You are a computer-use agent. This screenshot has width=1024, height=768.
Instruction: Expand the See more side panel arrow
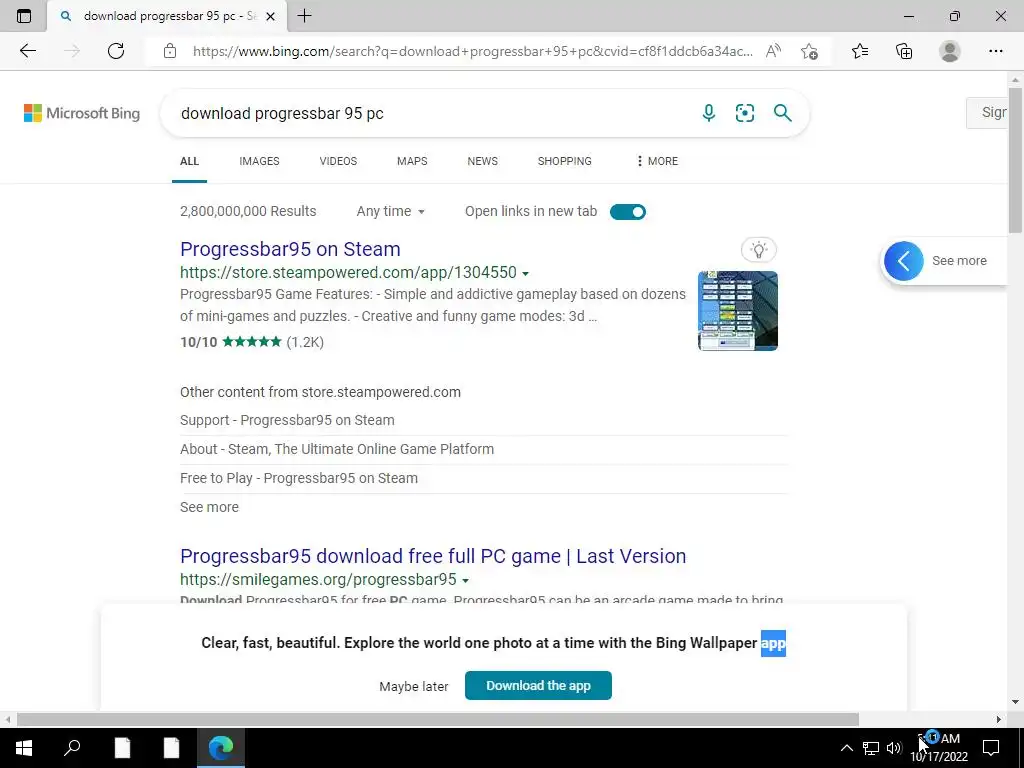[904, 261]
